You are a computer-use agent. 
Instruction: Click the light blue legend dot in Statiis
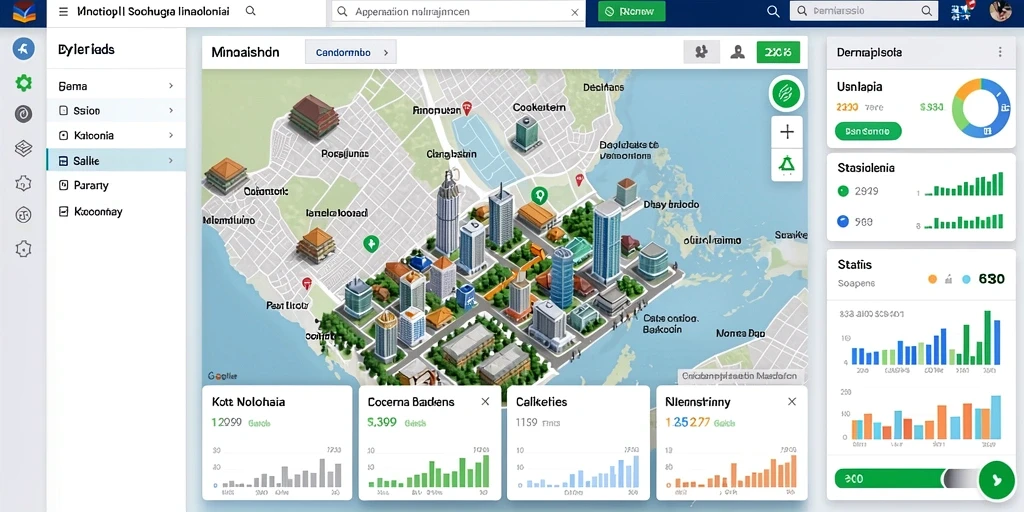pyautogui.click(x=967, y=279)
